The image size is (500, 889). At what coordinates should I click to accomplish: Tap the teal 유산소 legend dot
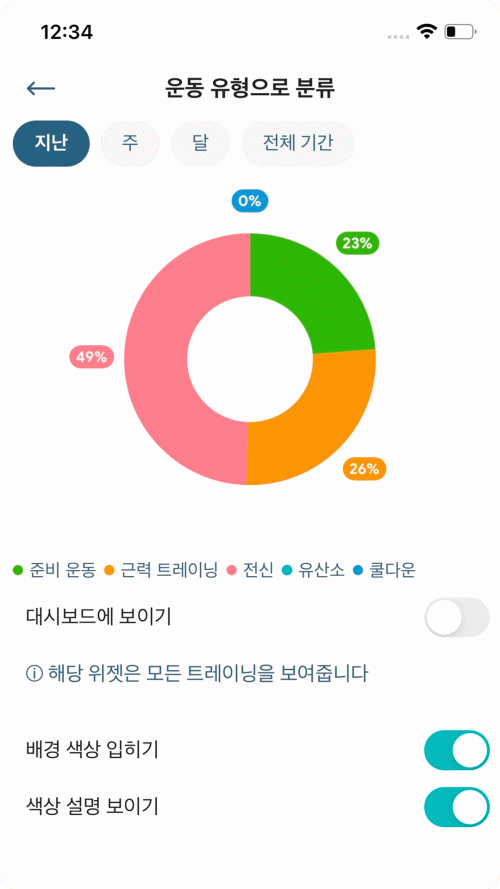coord(287,570)
